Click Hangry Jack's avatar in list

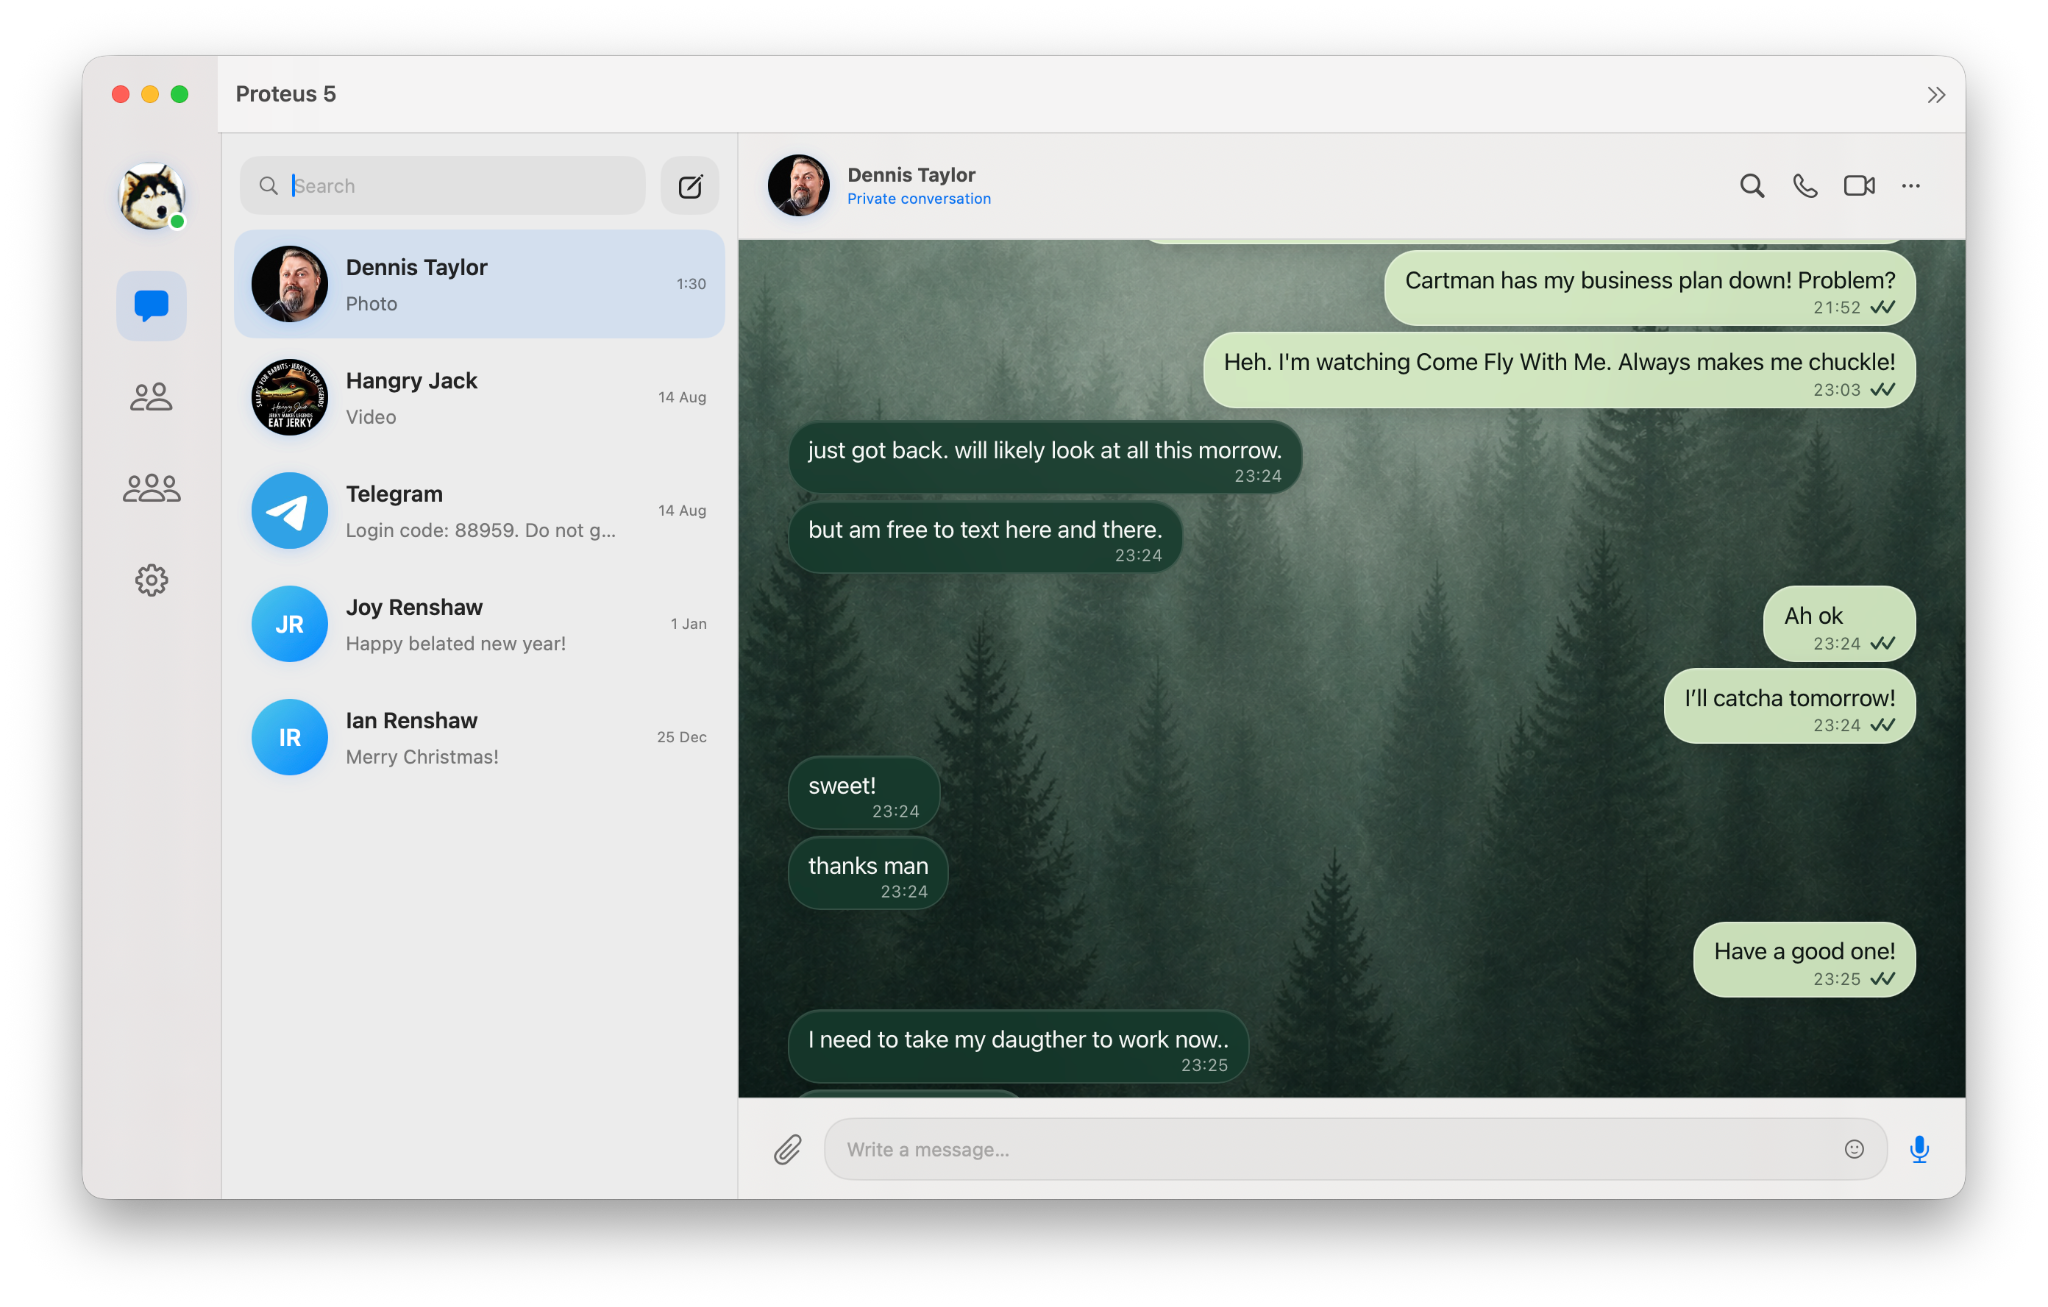click(x=289, y=397)
